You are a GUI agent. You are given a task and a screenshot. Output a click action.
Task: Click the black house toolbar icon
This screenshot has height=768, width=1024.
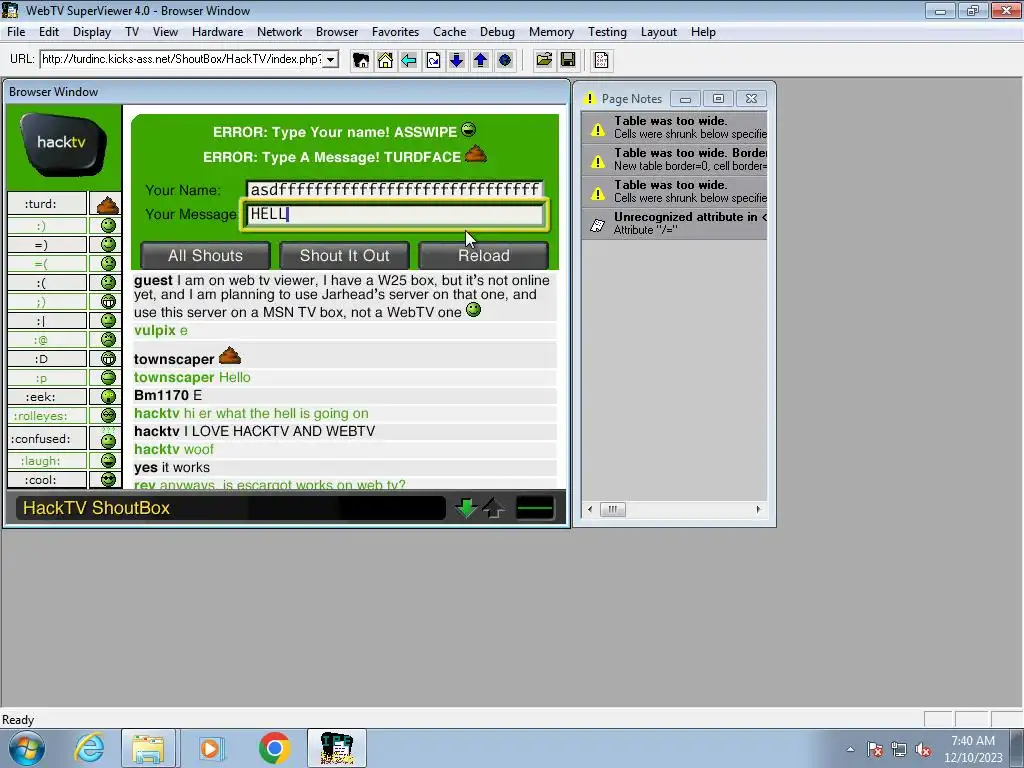360,61
